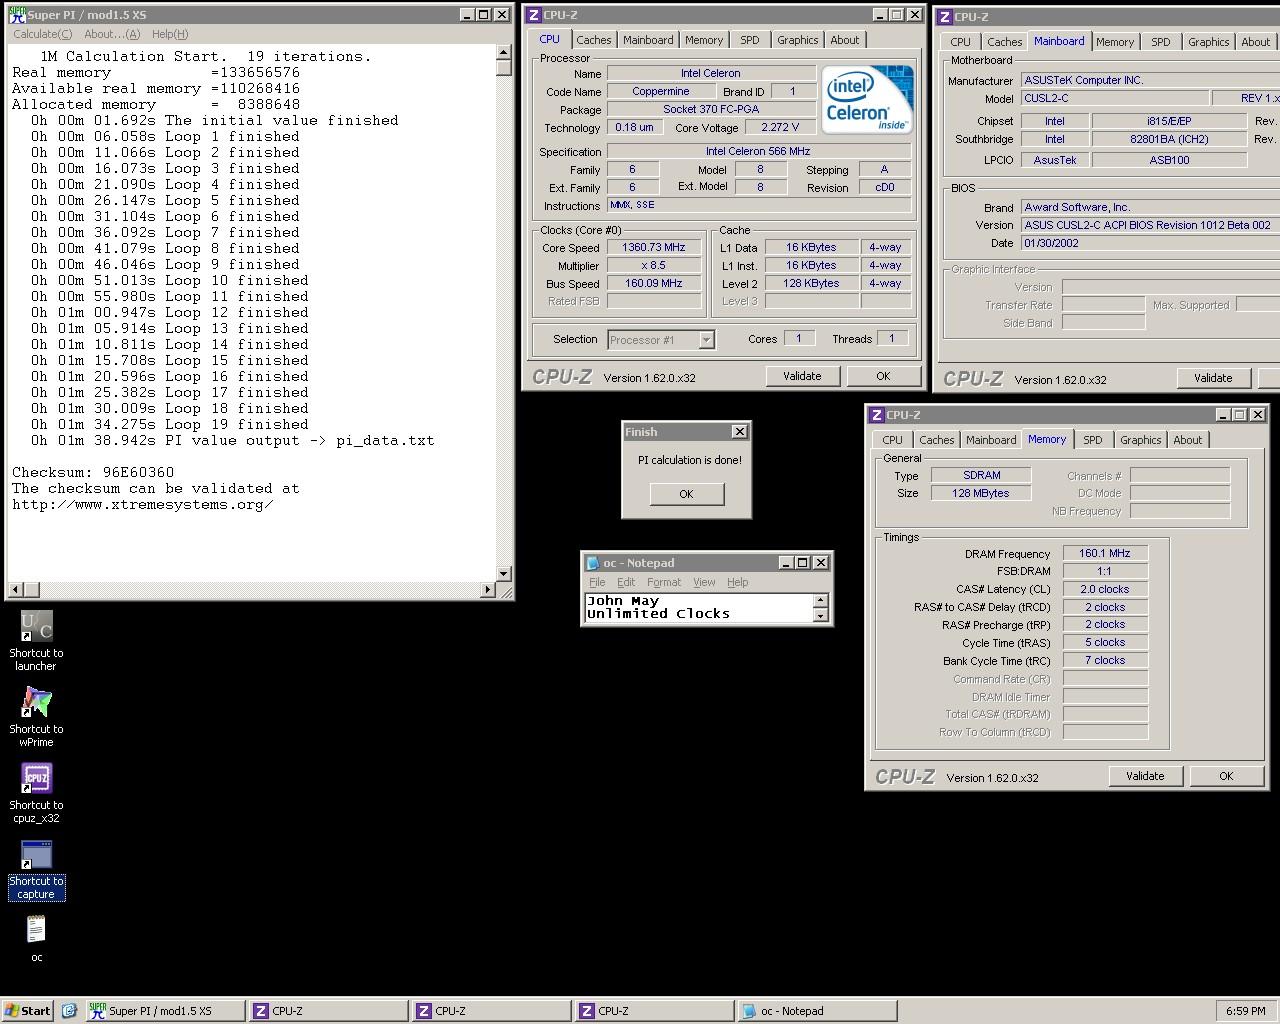This screenshot has width=1280, height=1024.
Task: Select CPU tab in CPU-Z Memory window
Action: tap(892, 440)
